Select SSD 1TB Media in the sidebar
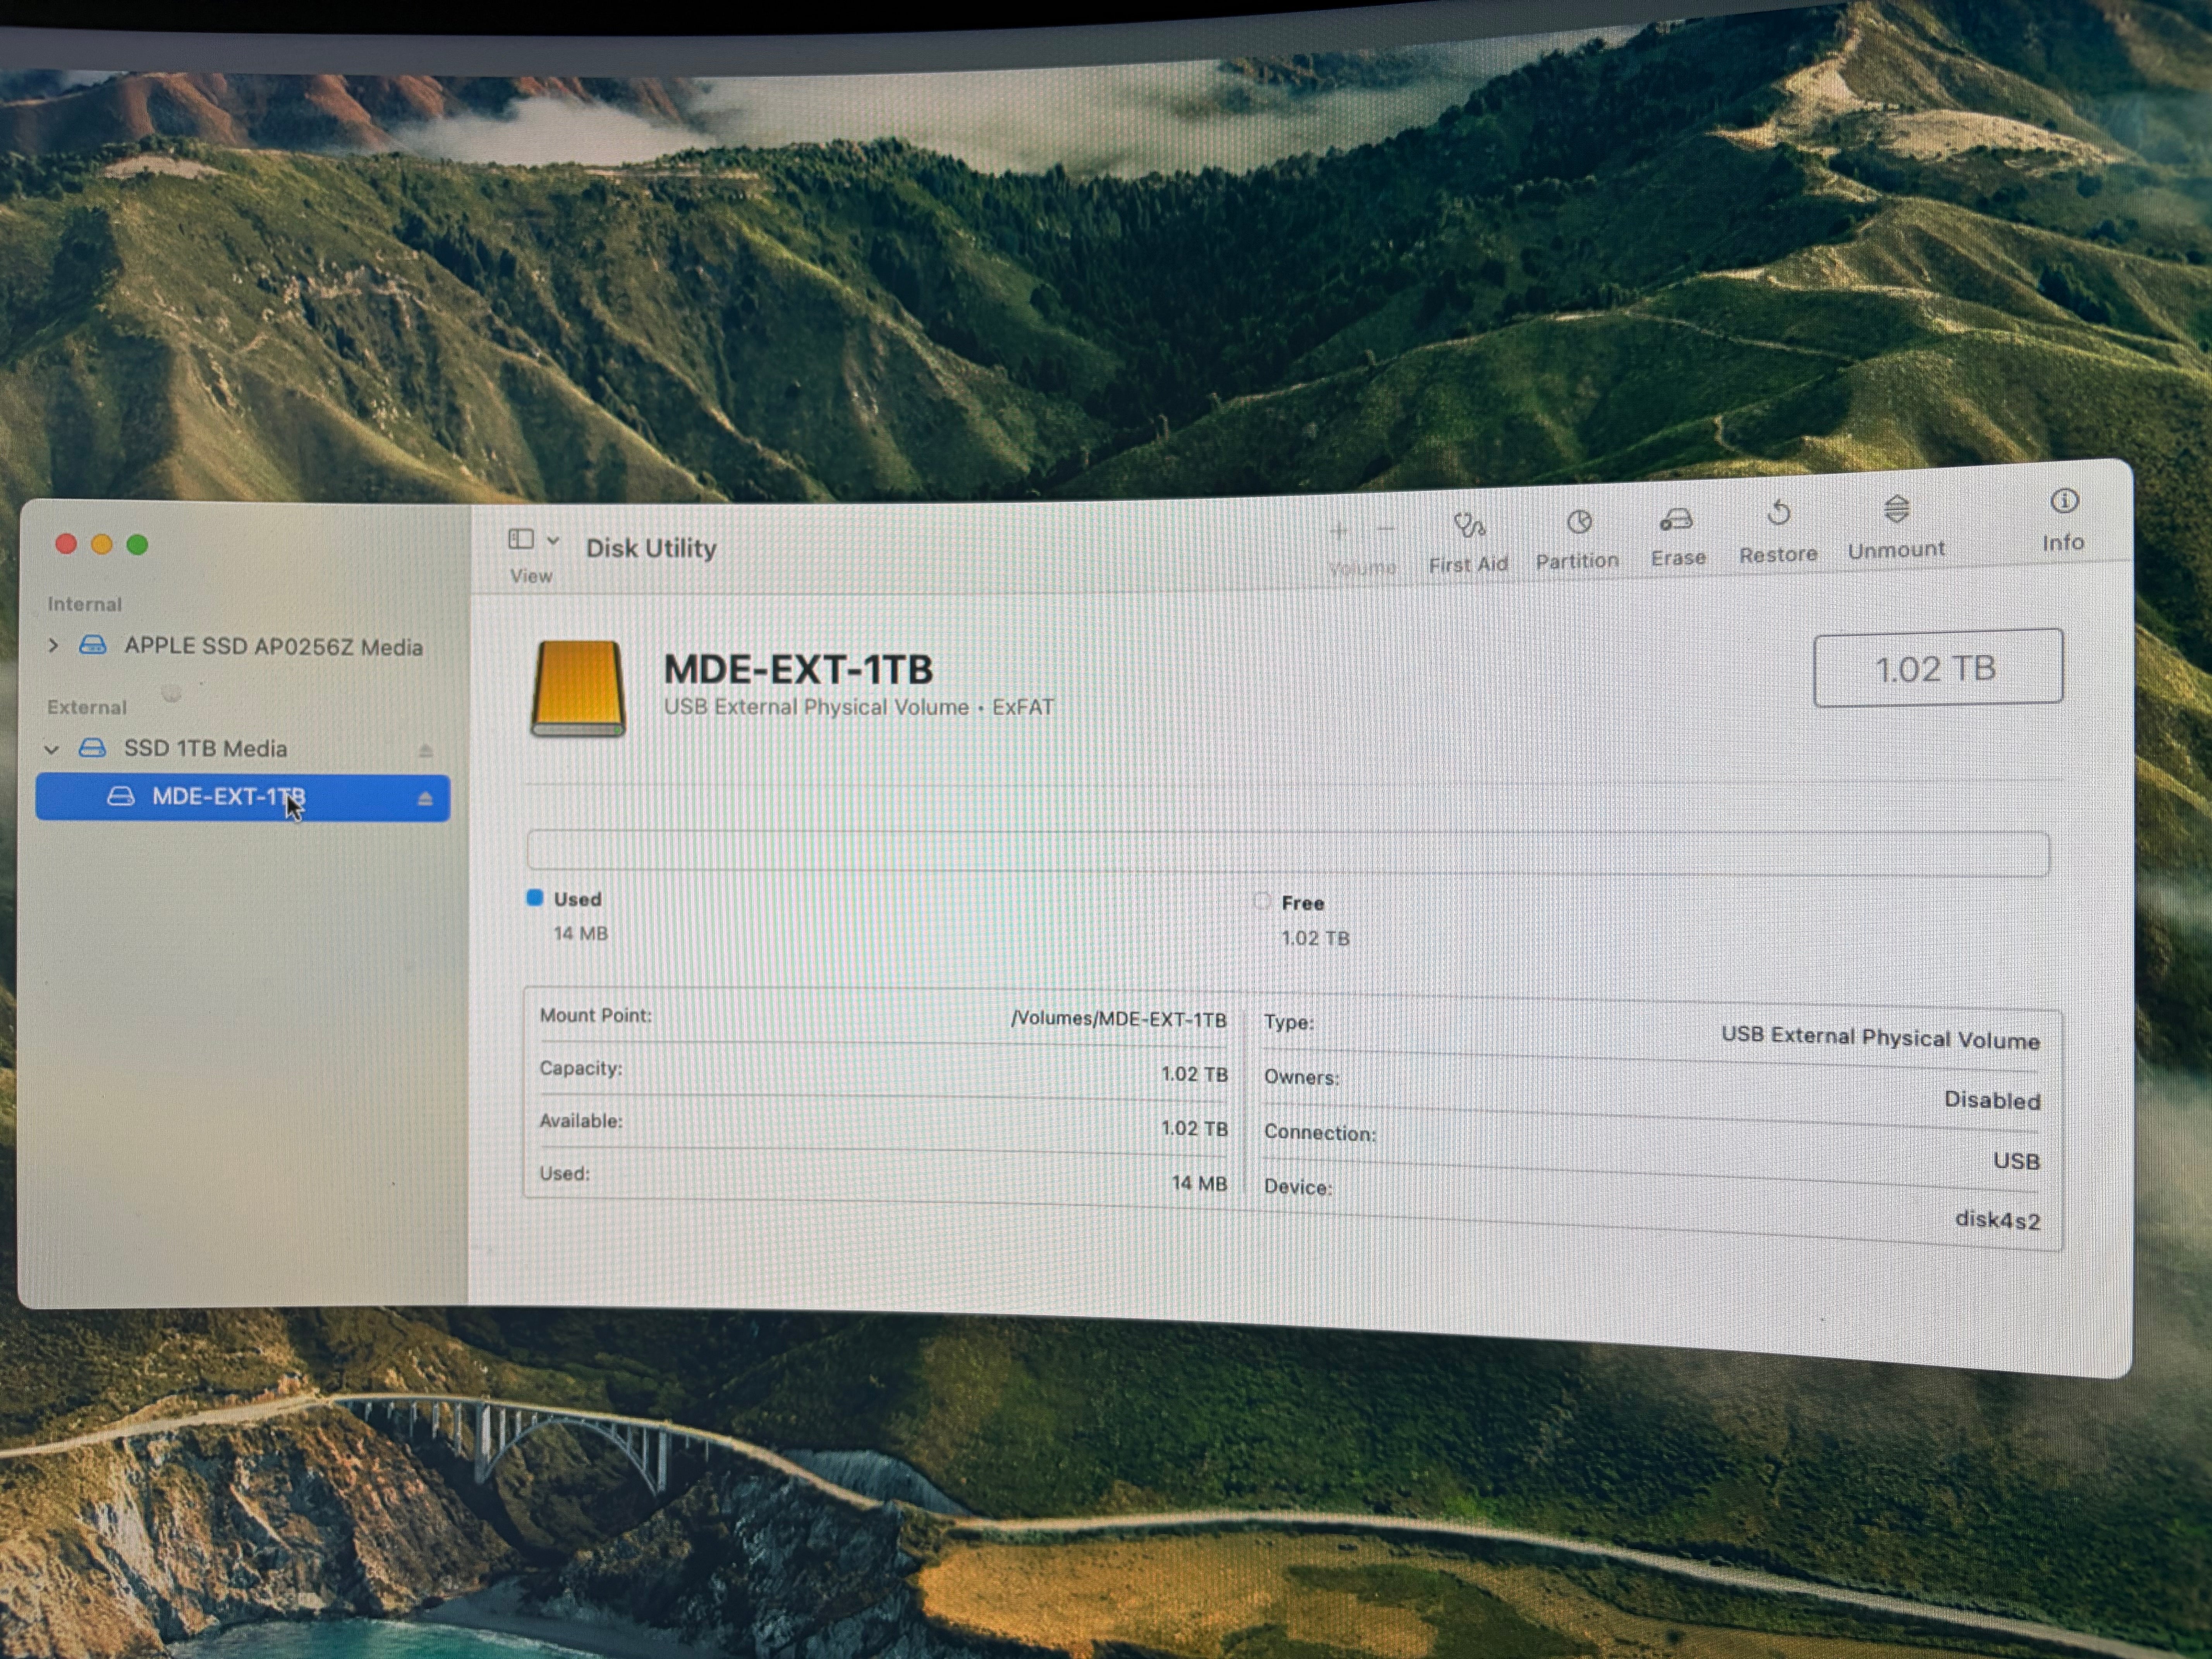The width and height of the screenshot is (2212, 1659). [x=205, y=749]
